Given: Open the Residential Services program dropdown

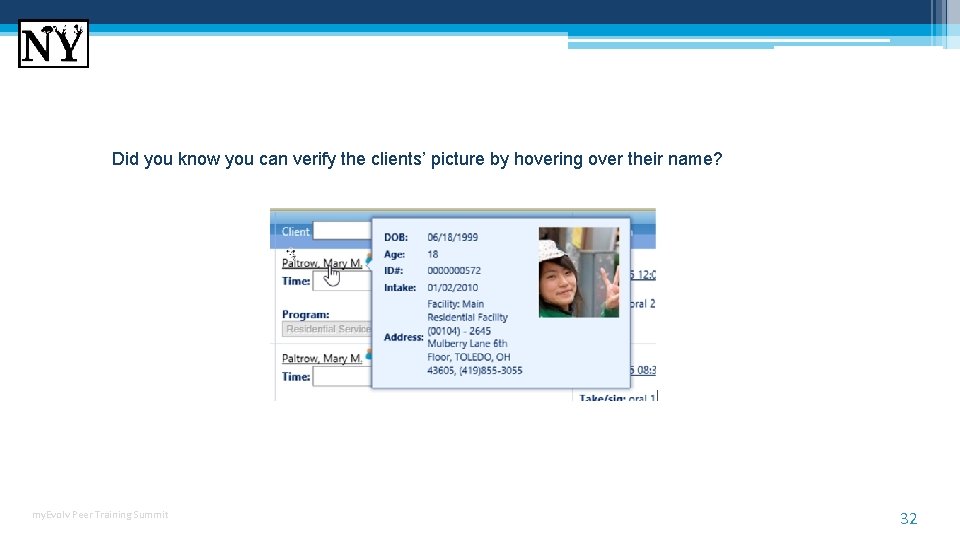Looking at the screenshot, I should (327, 329).
